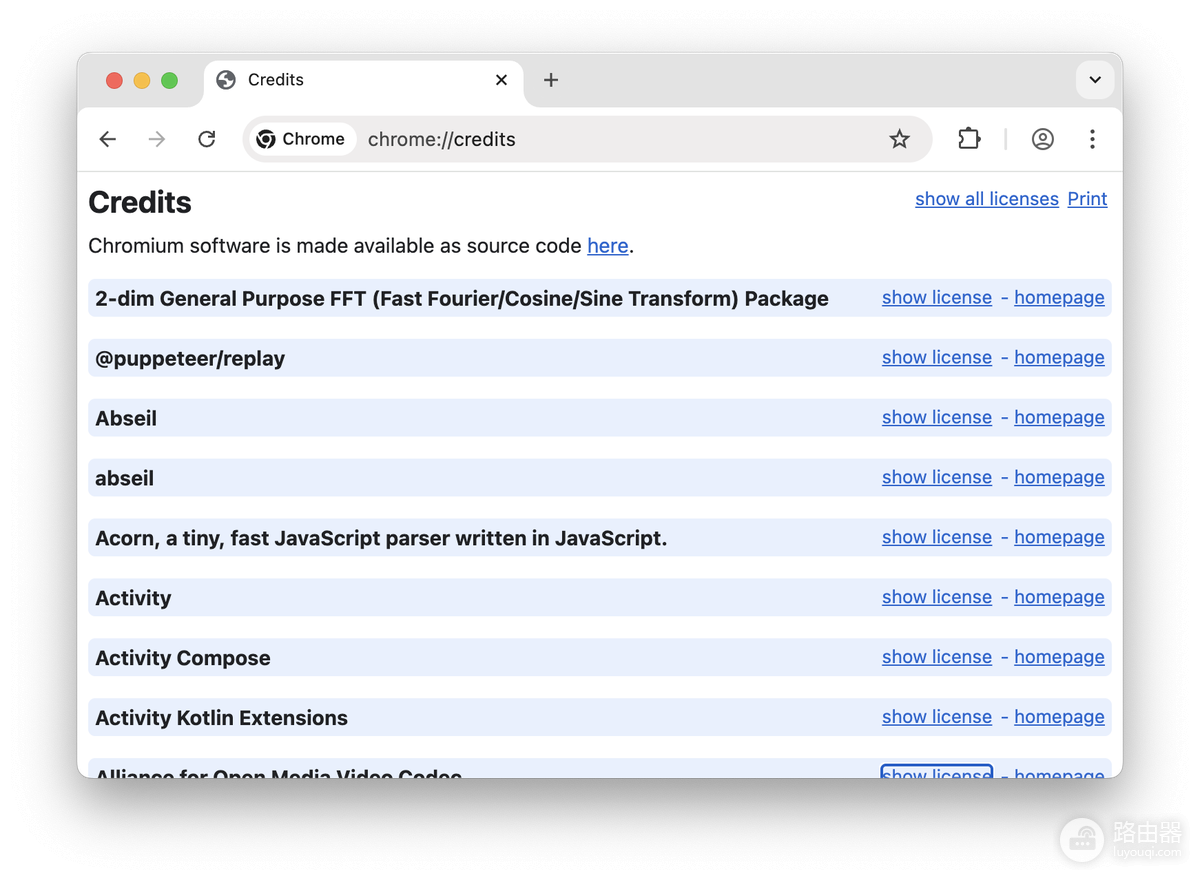
Task: Open homepage for lowercase abseil
Action: point(1059,478)
